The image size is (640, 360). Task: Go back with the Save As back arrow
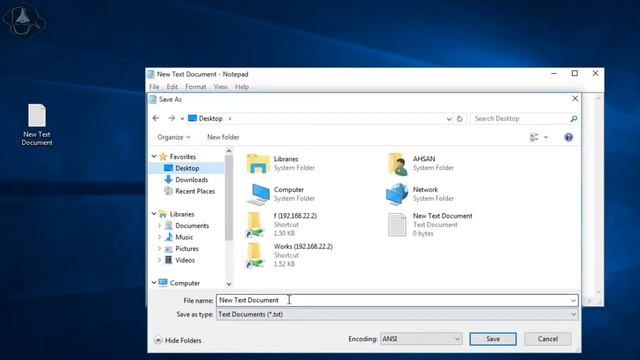point(156,118)
